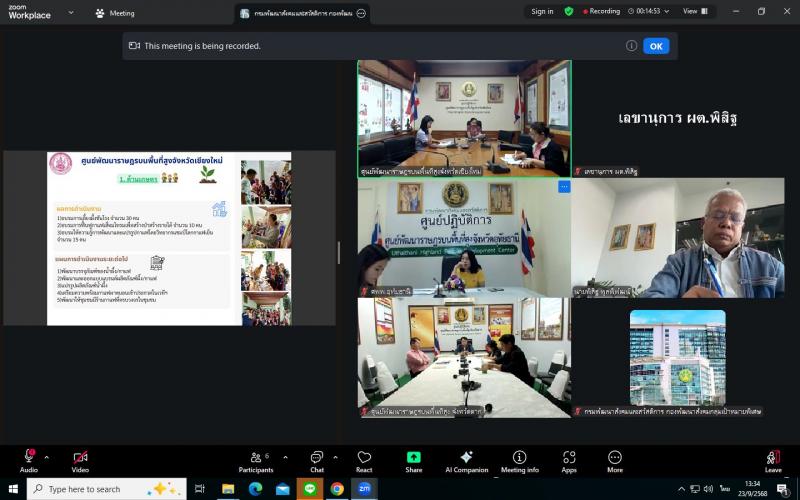Expand the Audio options caret
Viewport: 800px width, 500px height.
point(46,457)
